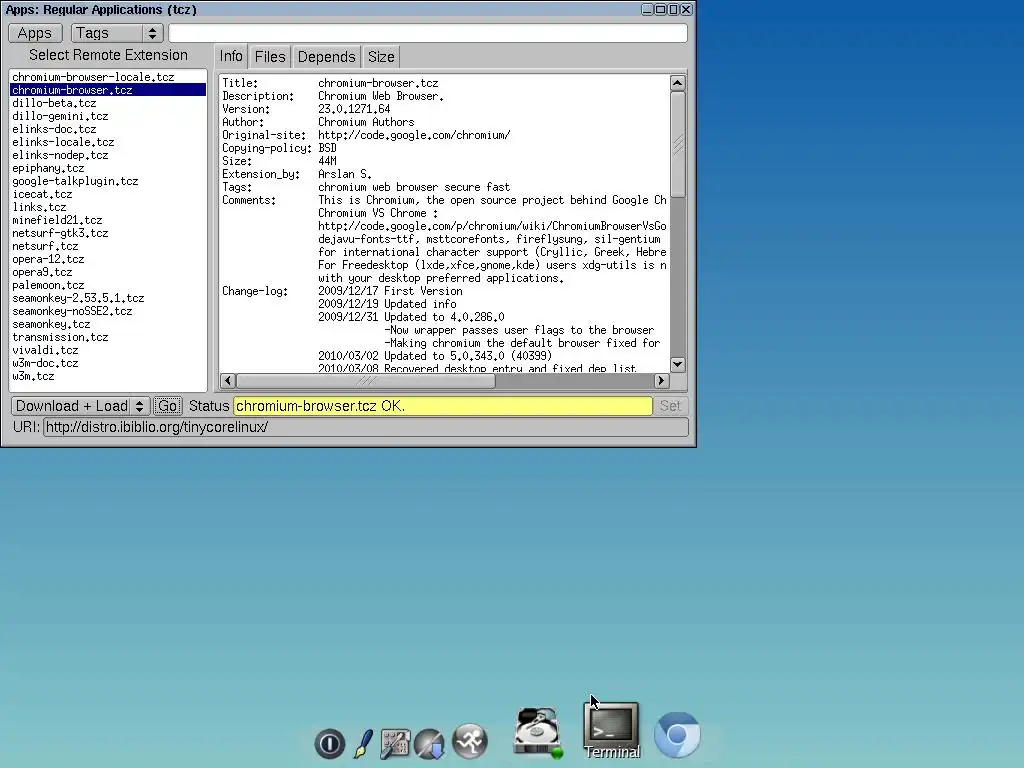Select elinks-doc.tcz extension
The image size is (1024, 768).
click(108, 129)
